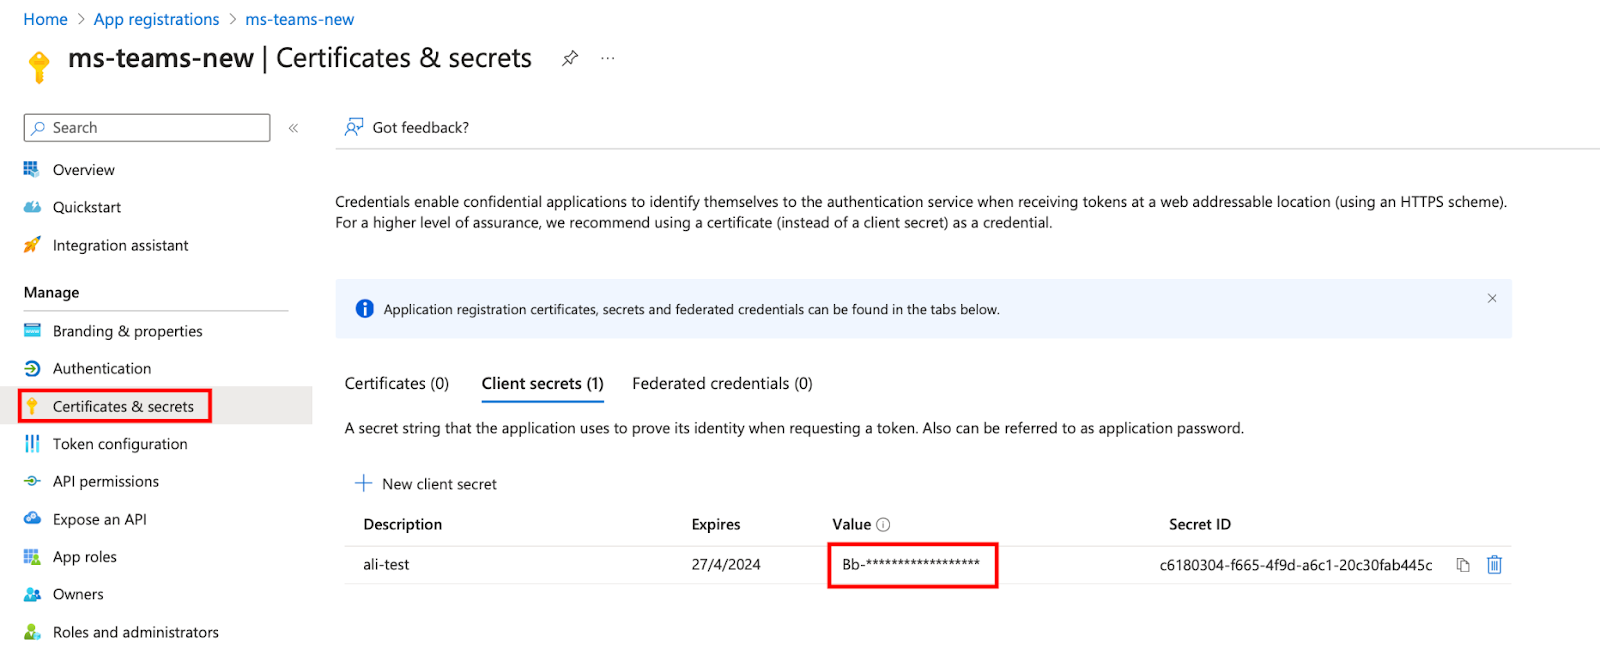
Task: Click the Token configuration bars icon
Action: (32, 444)
